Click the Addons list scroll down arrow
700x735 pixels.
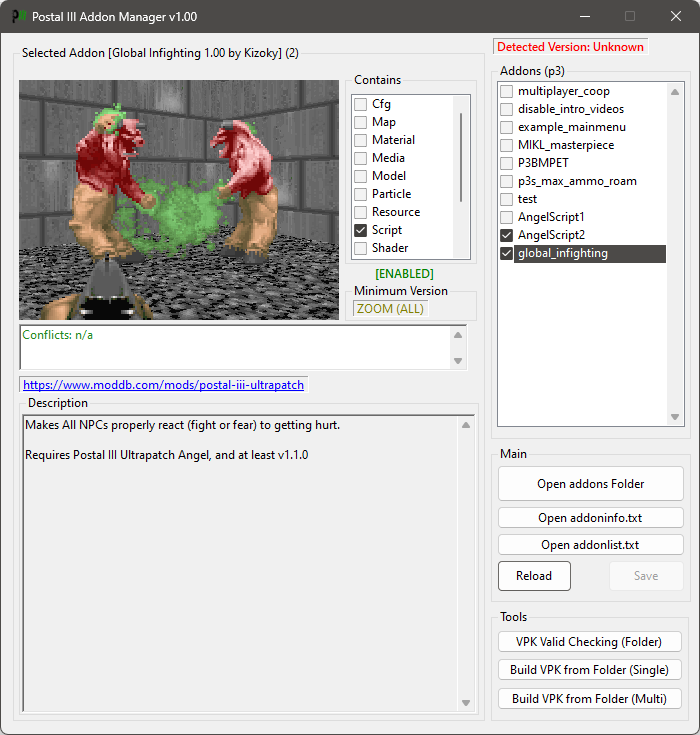(x=675, y=417)
